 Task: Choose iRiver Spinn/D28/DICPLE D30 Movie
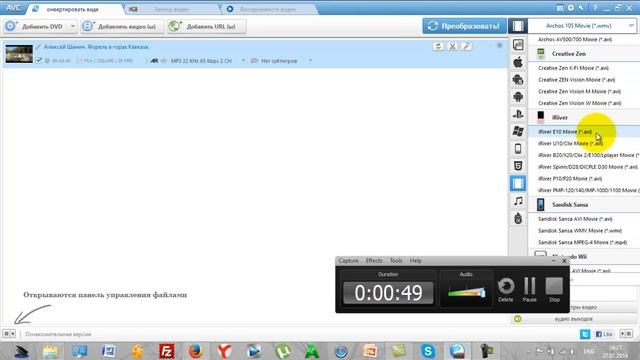click(x=587, y=167)
